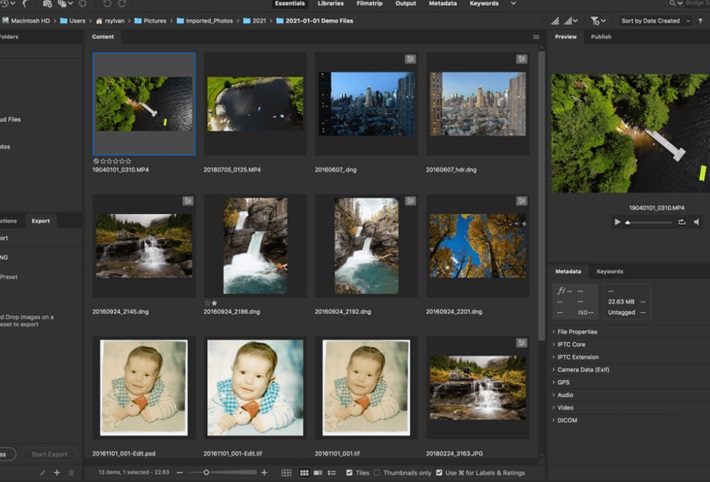Mute the preview video audio
The width and height of the screenshot is (710, 482).
[696, 222]
